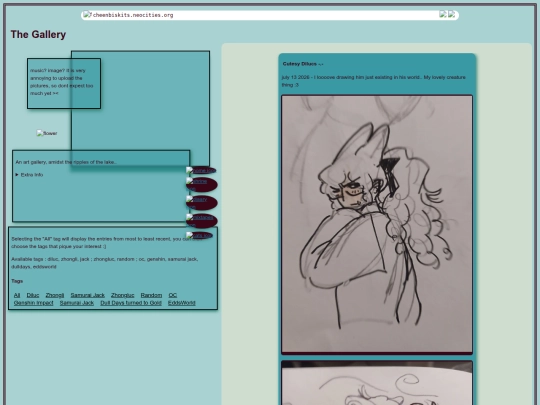The image size is (540, 405).
Task: Filter gallery by the Diluc tag
Action: [33, 295]
